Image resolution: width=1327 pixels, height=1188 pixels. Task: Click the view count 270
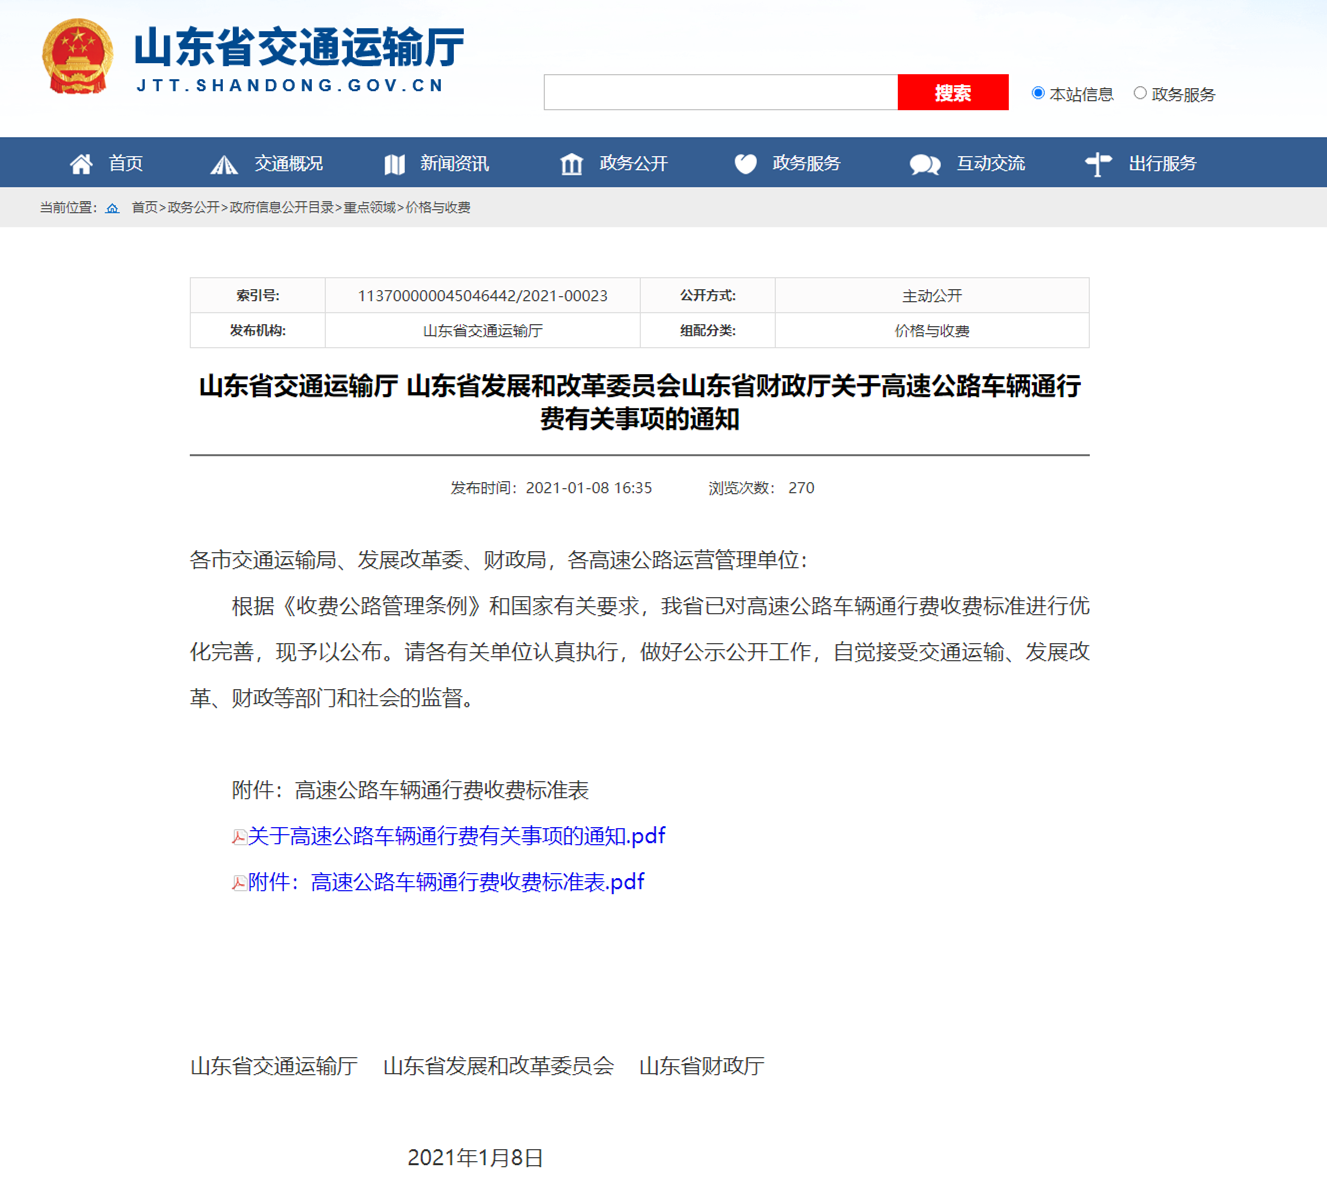click(x=801, y=488)
